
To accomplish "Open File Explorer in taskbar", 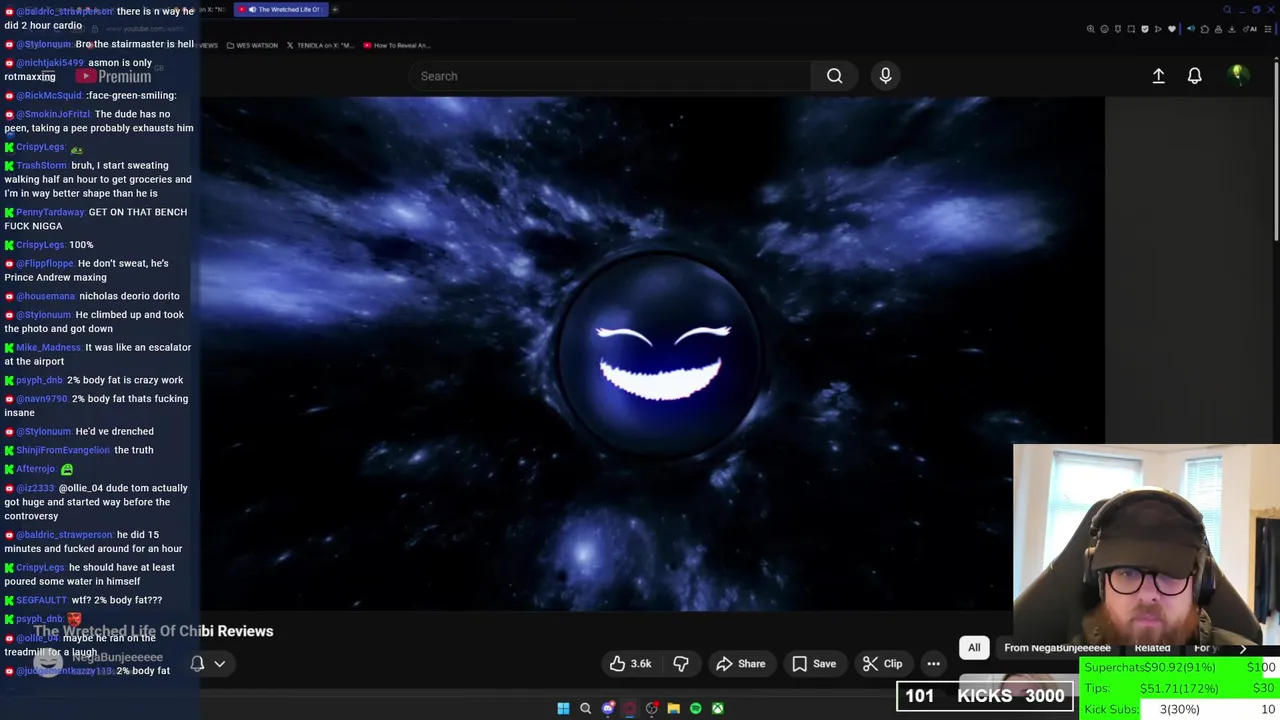I will 673,708.
